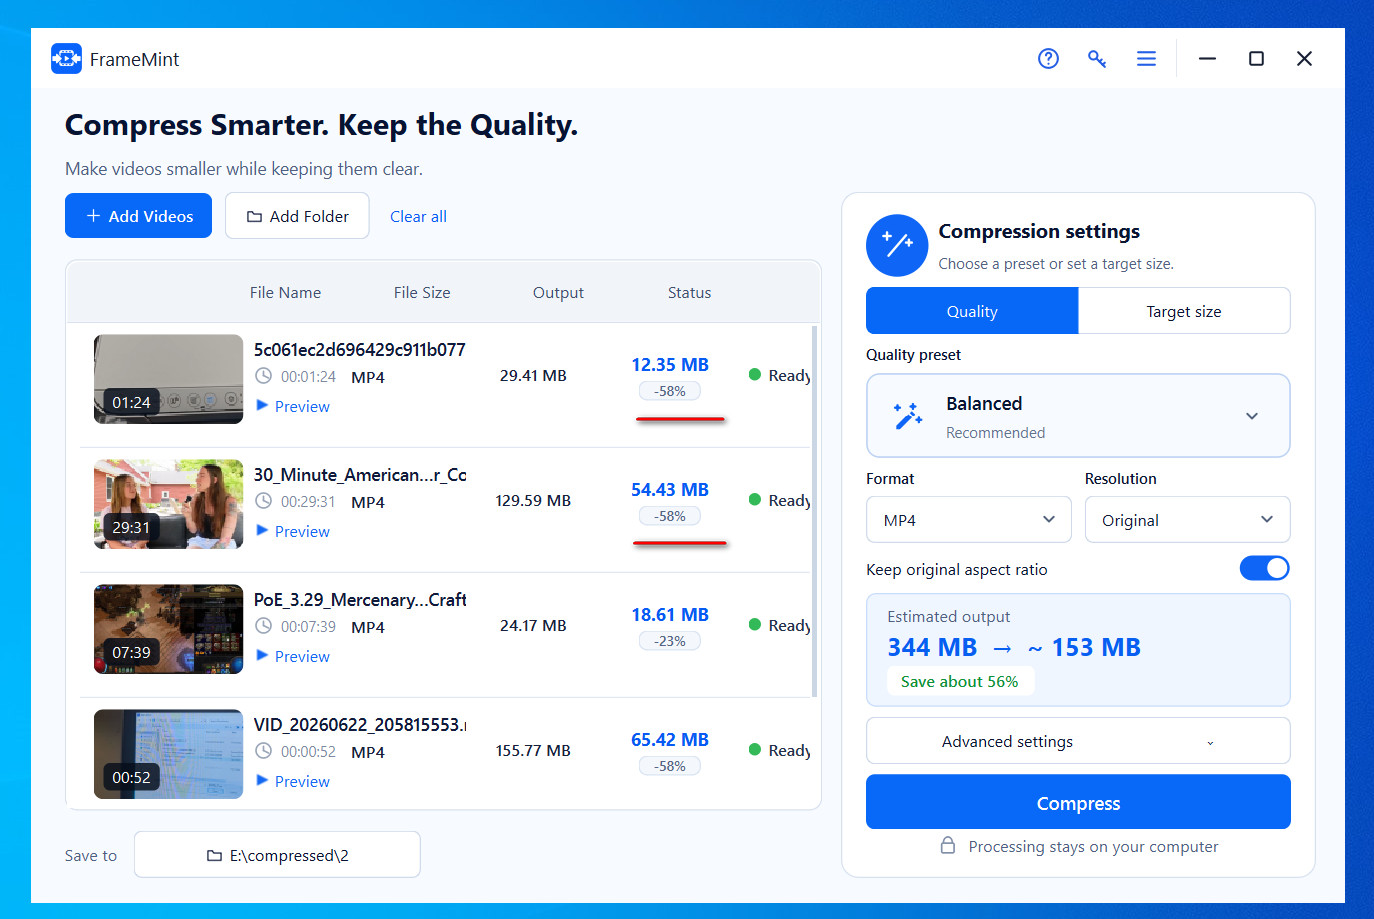Click the File Name column header

point(285,293)
